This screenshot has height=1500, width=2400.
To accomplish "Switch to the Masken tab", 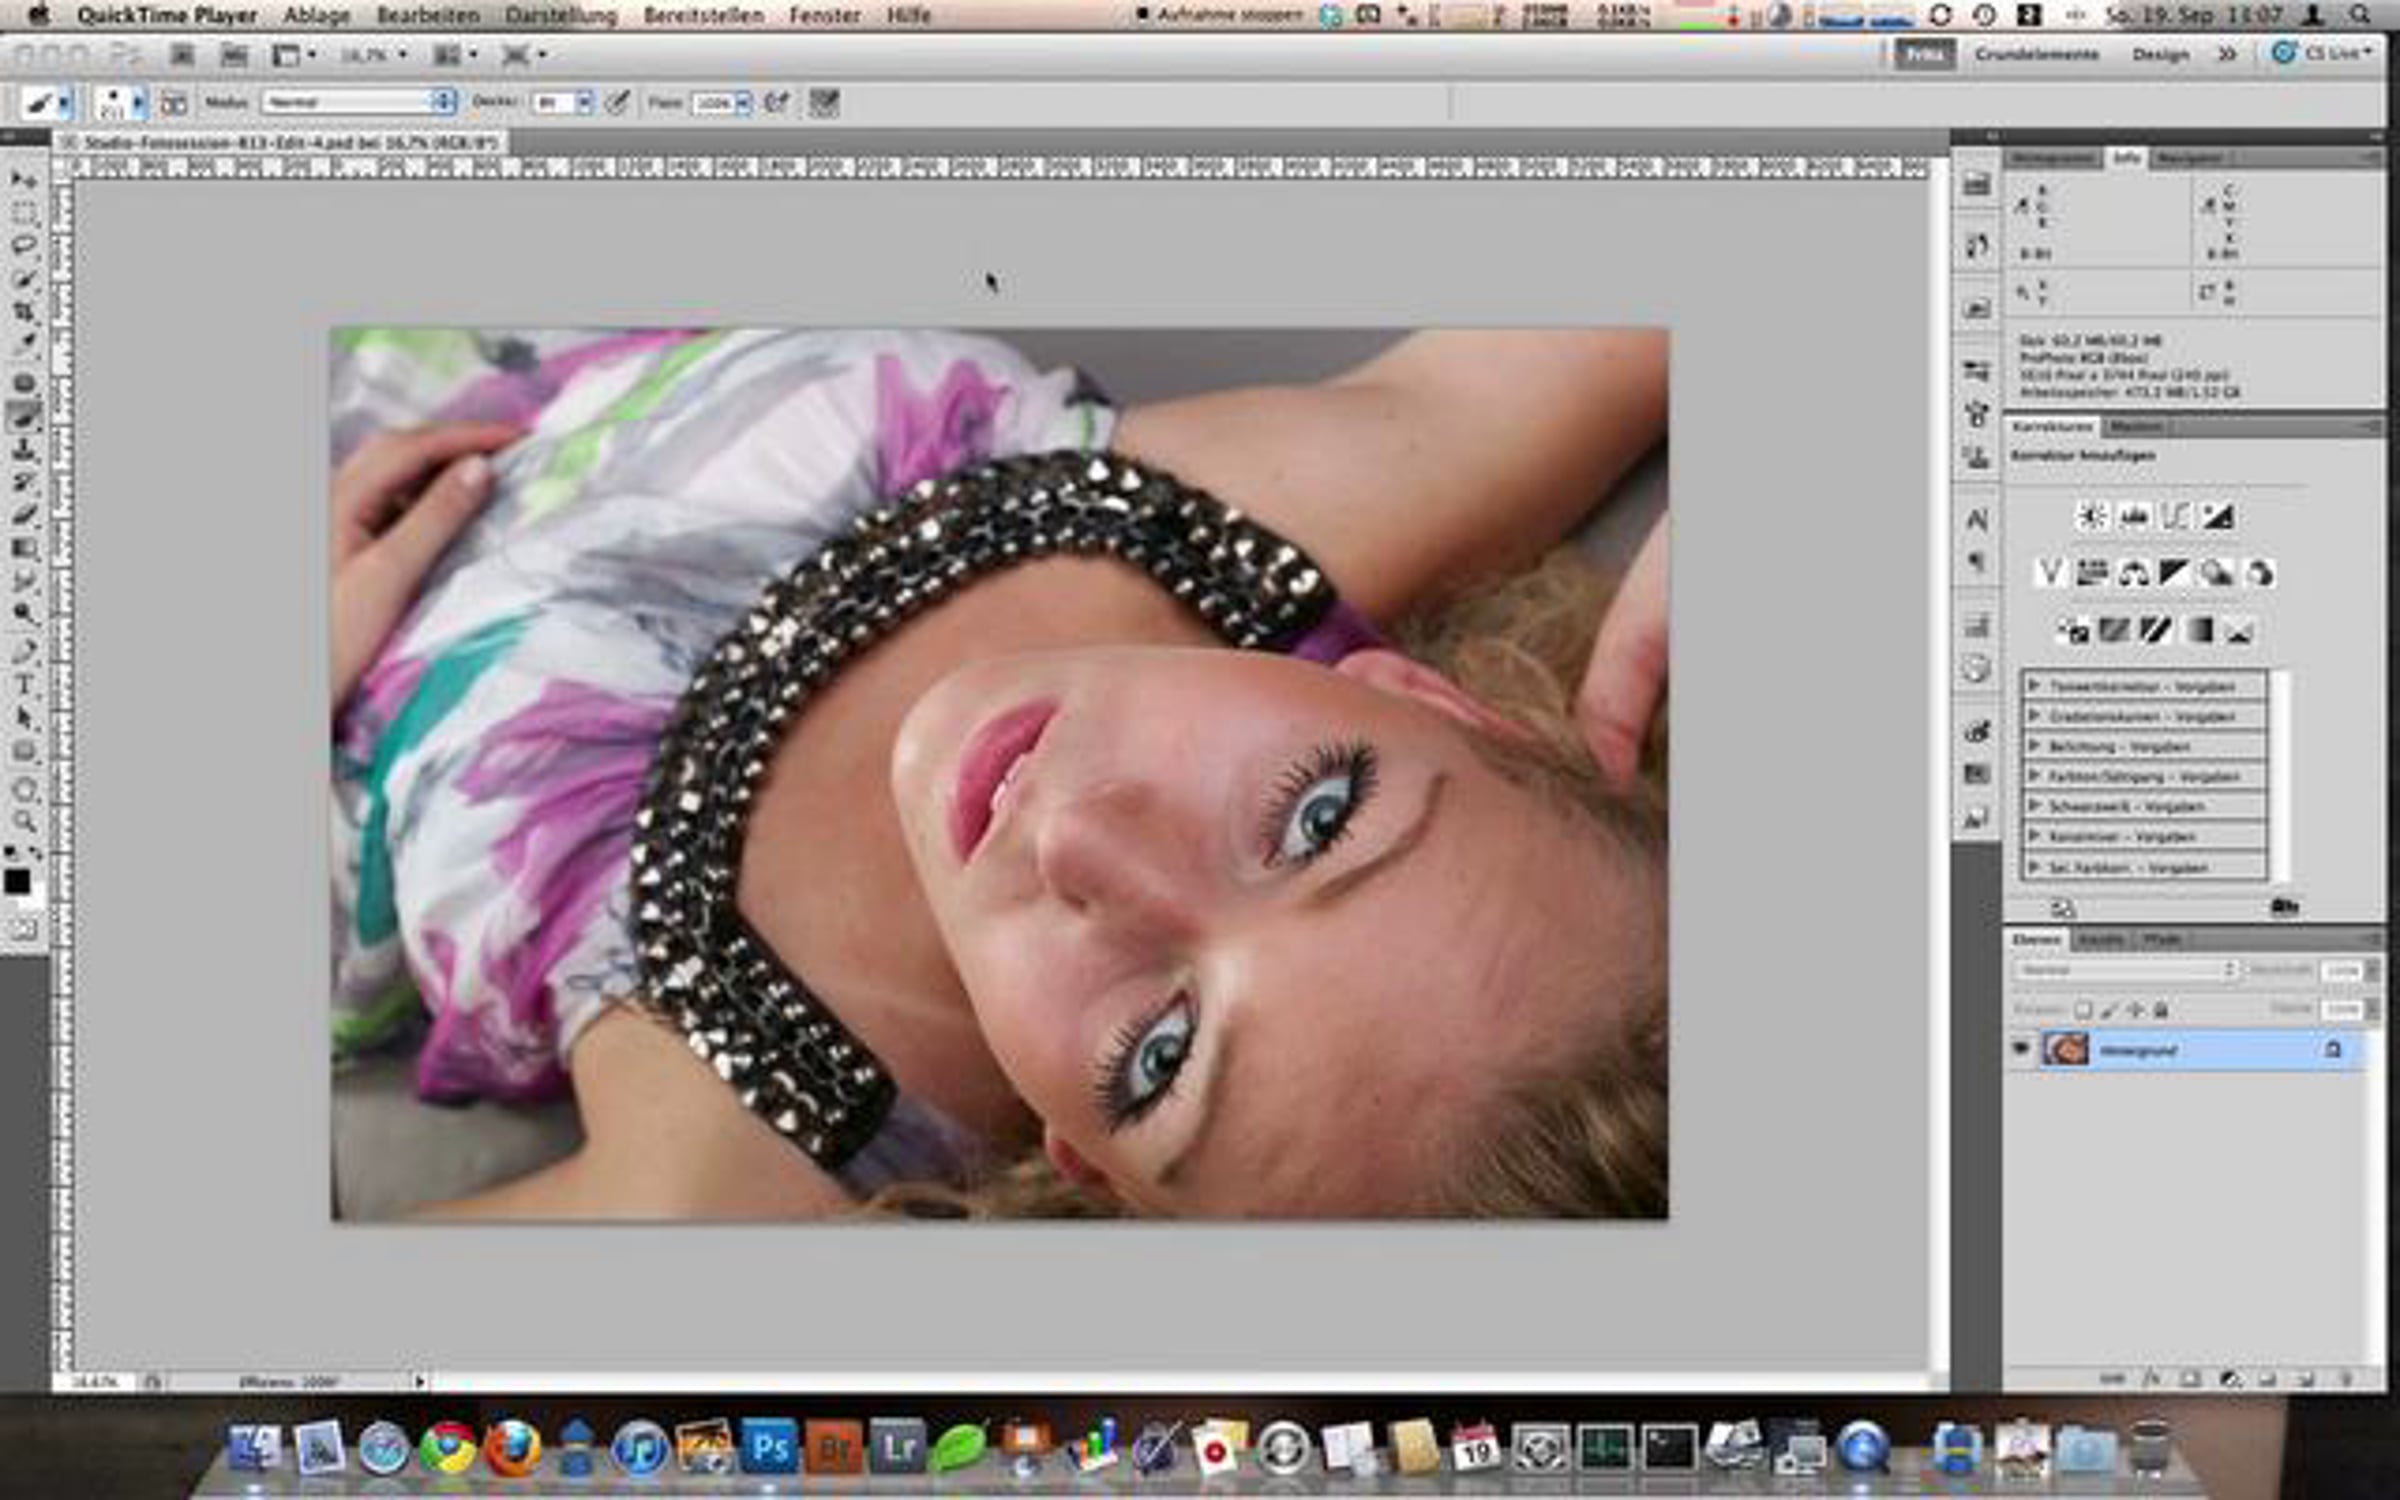I will [x=2134, y=427].
